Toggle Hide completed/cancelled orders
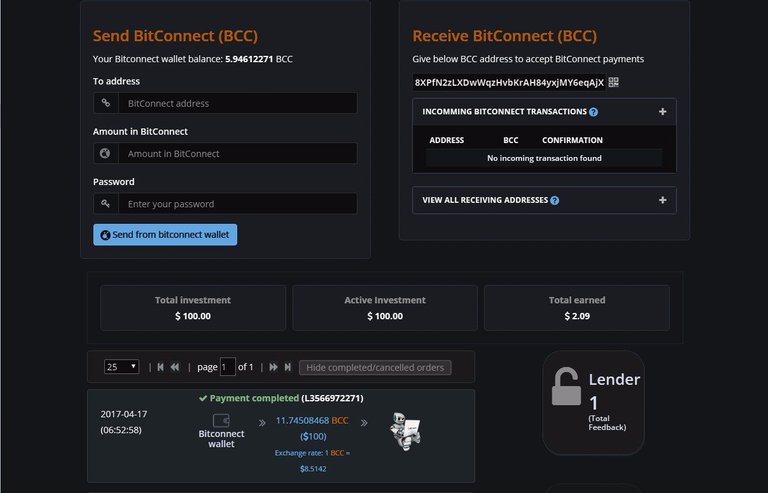The width and height of the screenshot is (768, 493). coord(375,367)
